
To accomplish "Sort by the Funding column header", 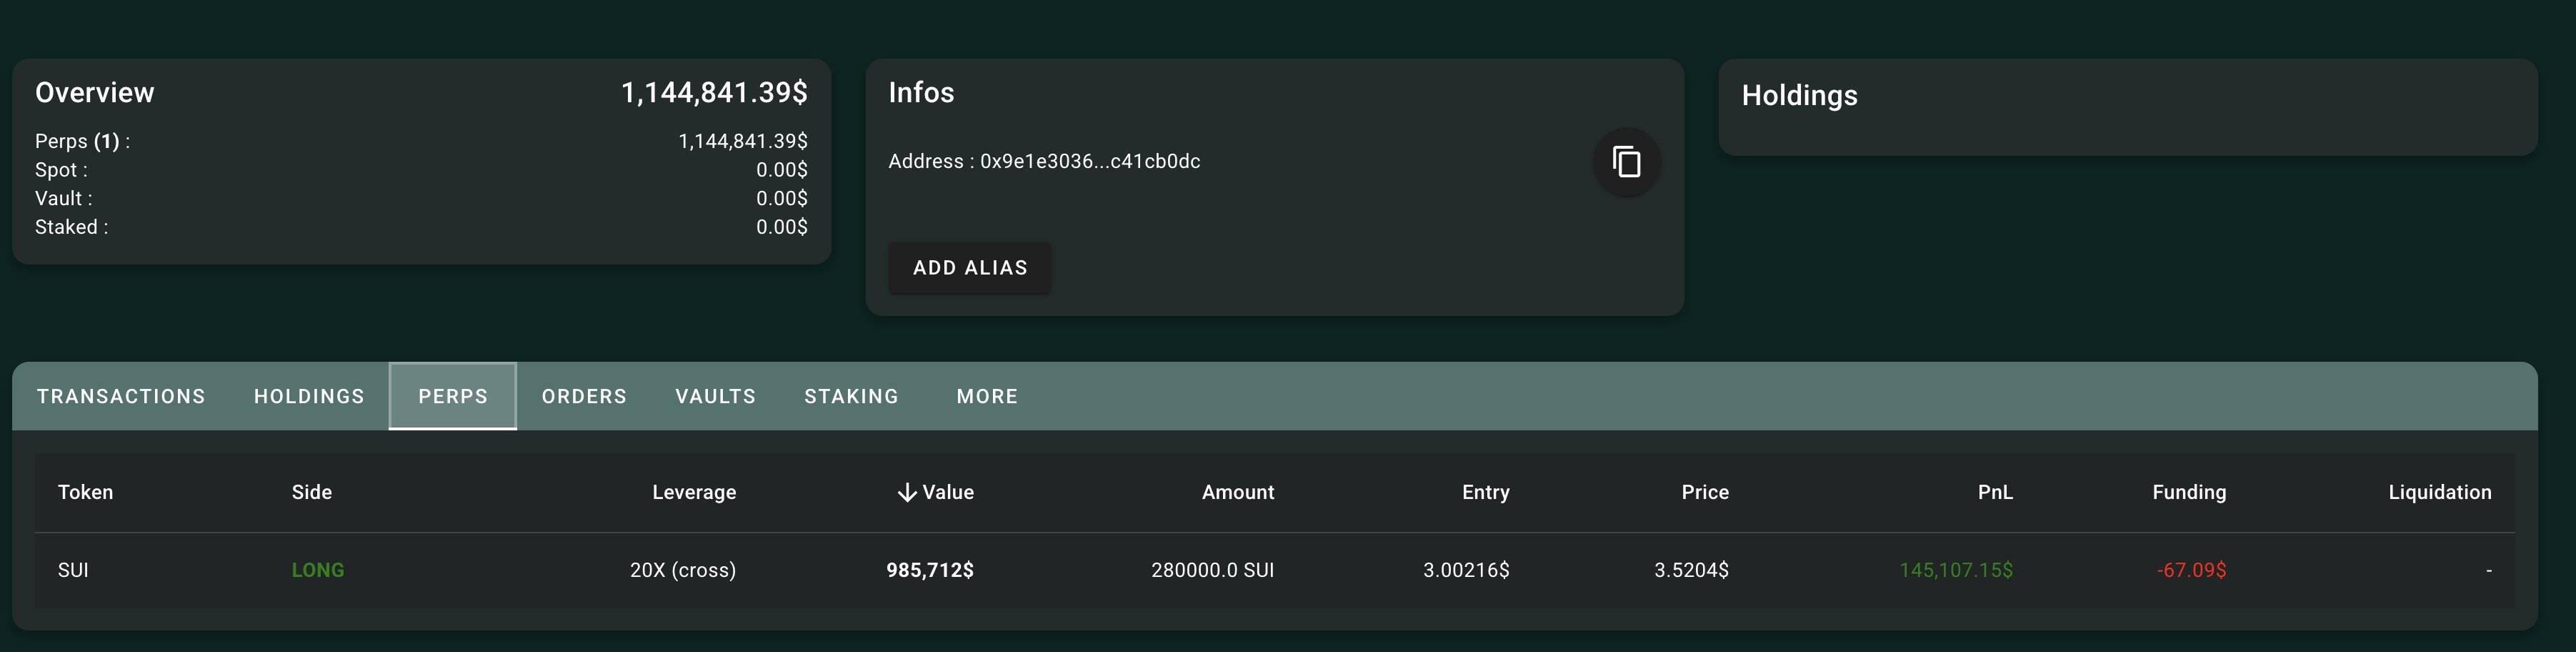I will (2188, 492).
